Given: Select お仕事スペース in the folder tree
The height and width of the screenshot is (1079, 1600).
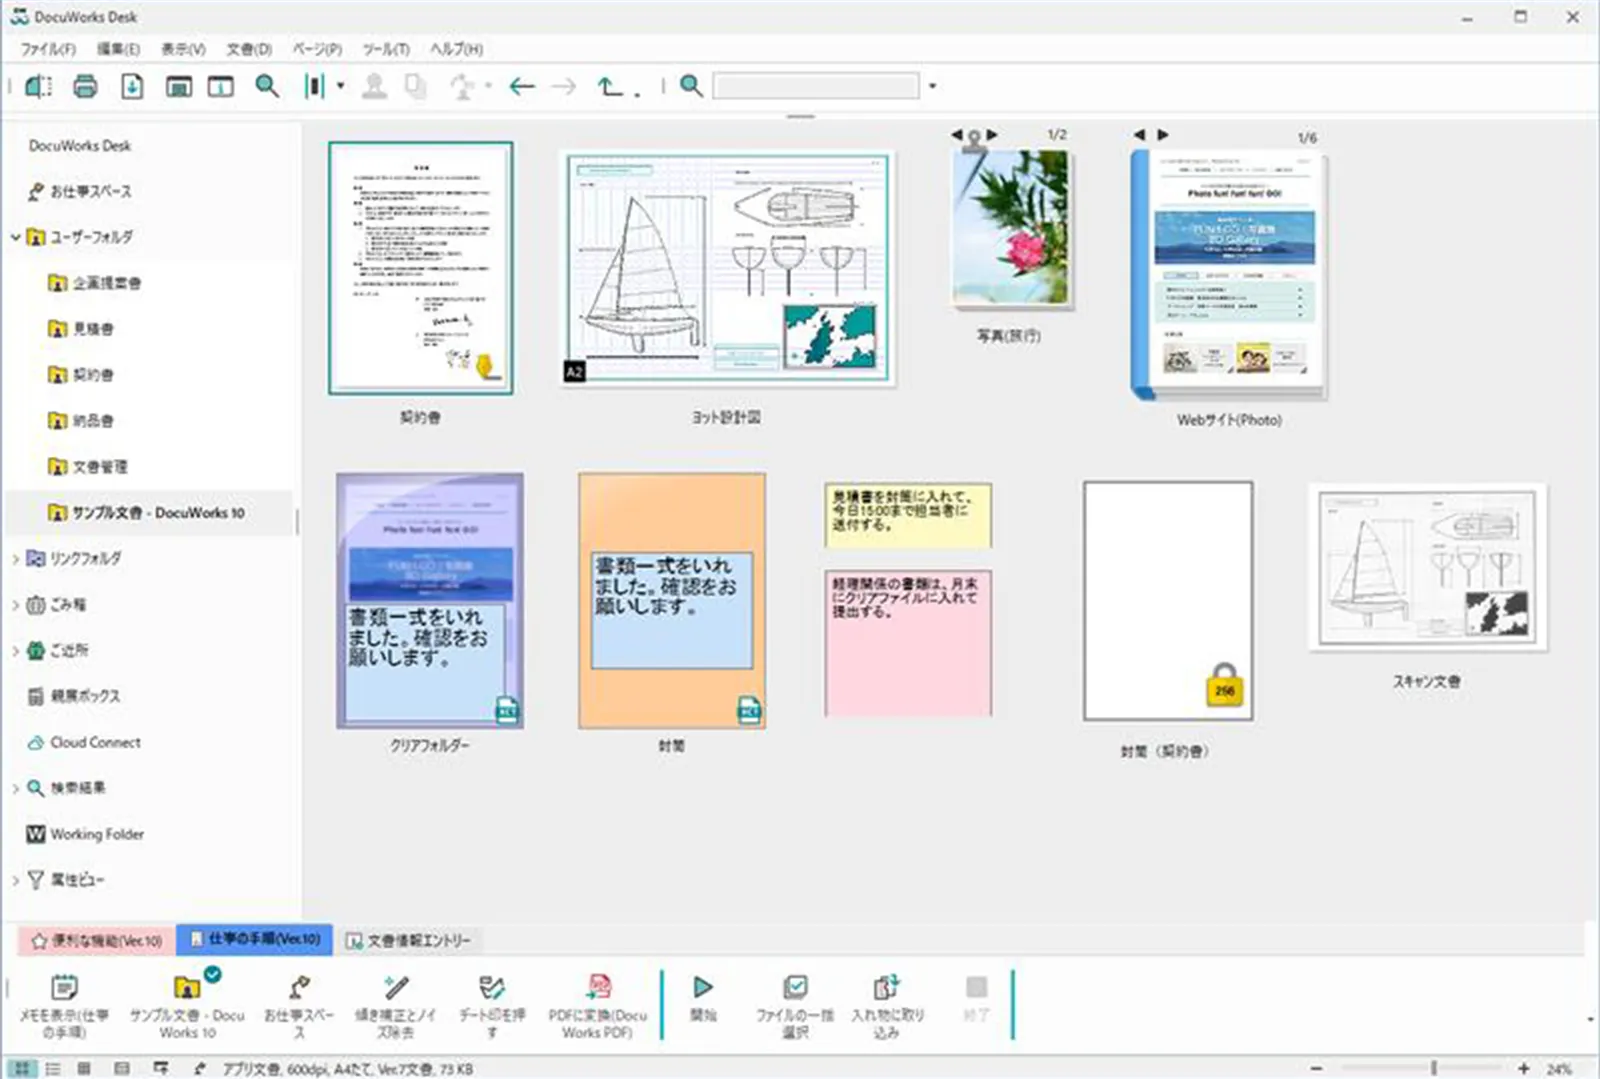Looking at the screenshot, I should point(80,191).
